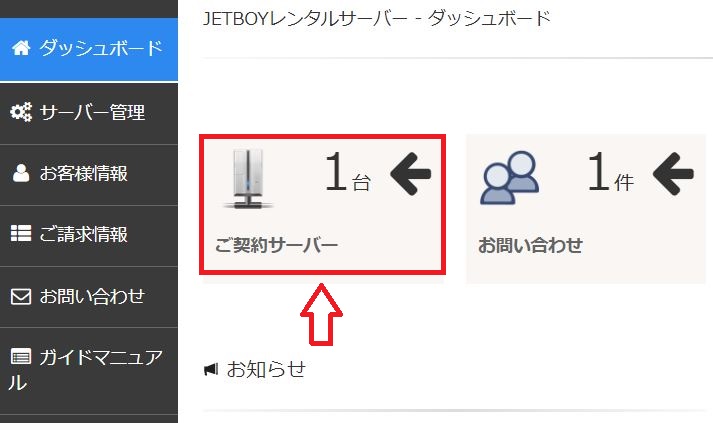The height and width of the screenshot is (423, 713).
Task: Open the ダッシュボード sidebar menu item
Action: pos(89,50)
